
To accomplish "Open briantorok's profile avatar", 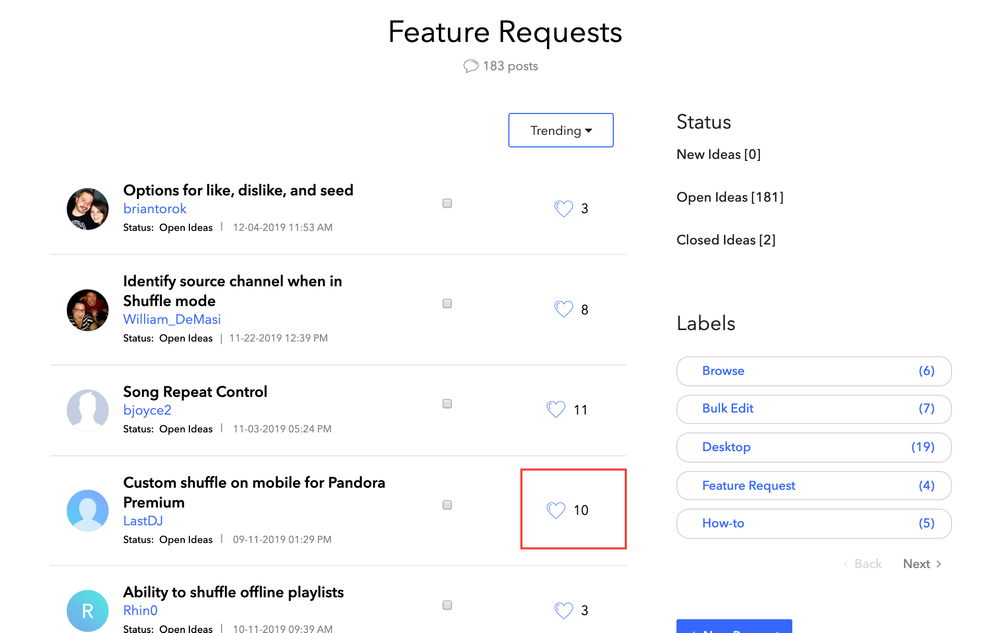I will (88, 209).
